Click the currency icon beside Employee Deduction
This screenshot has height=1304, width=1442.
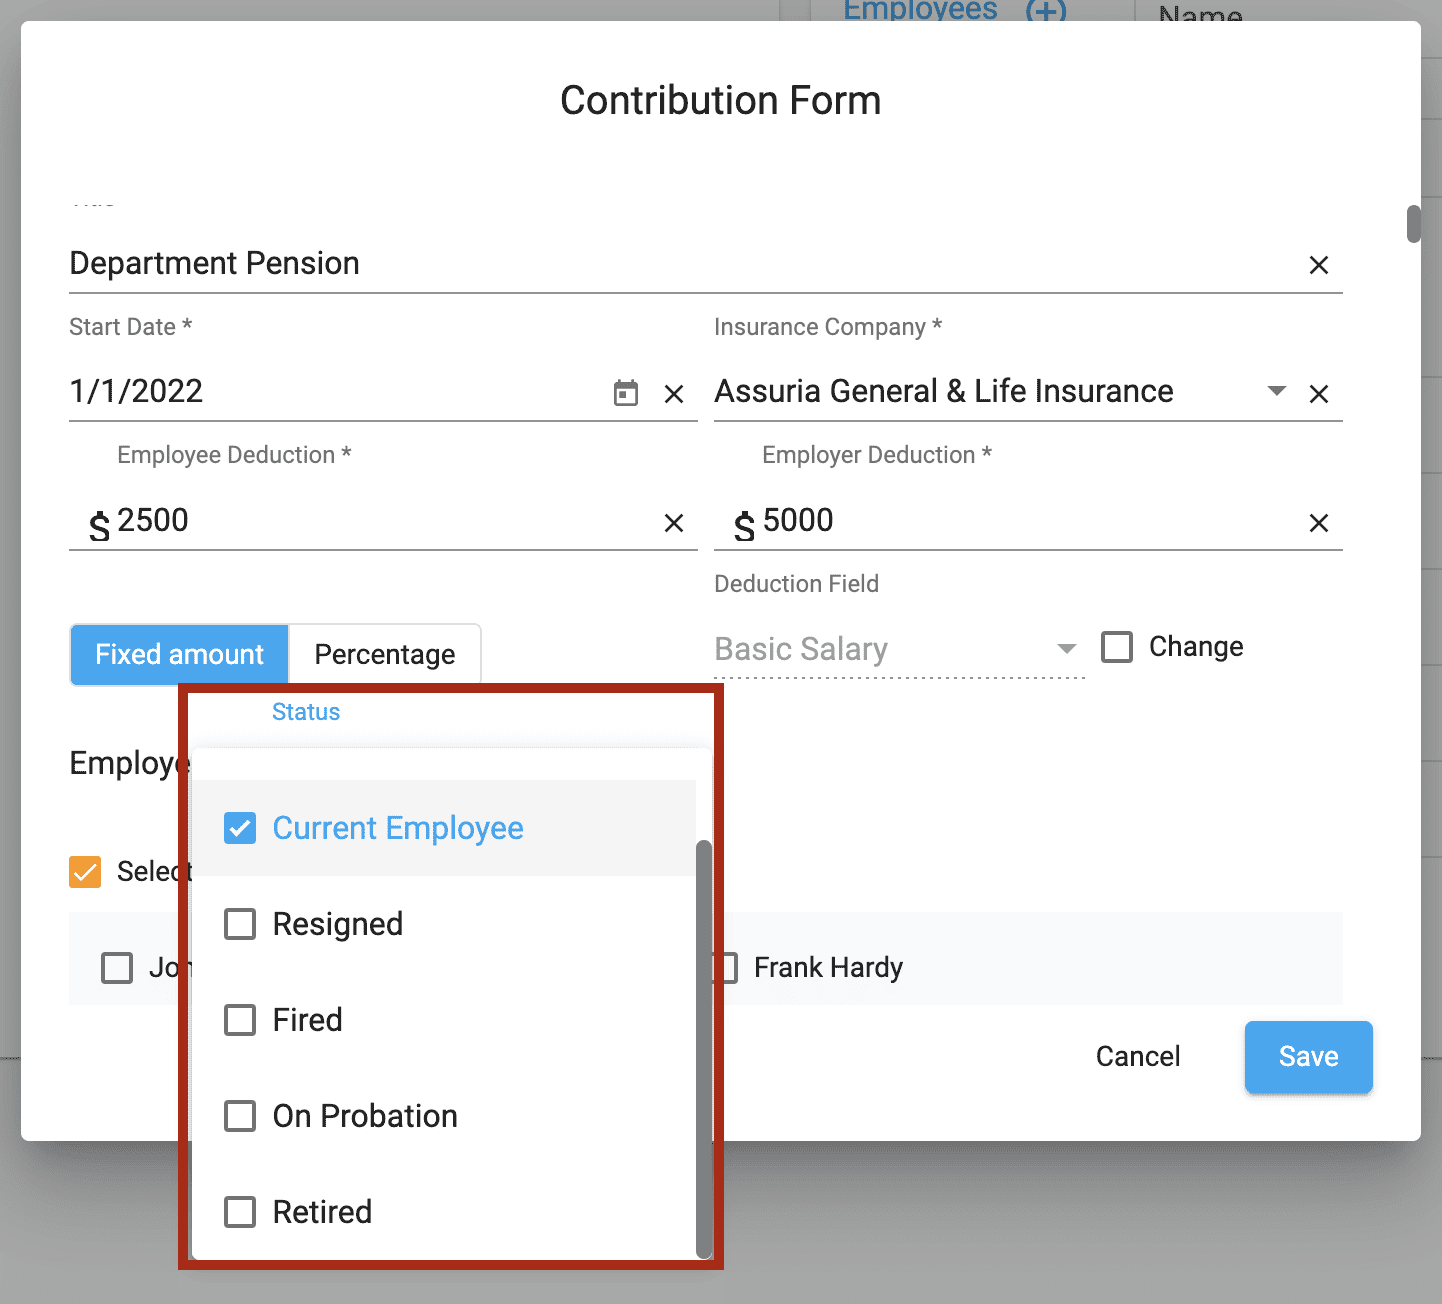(x=98, y=526)
